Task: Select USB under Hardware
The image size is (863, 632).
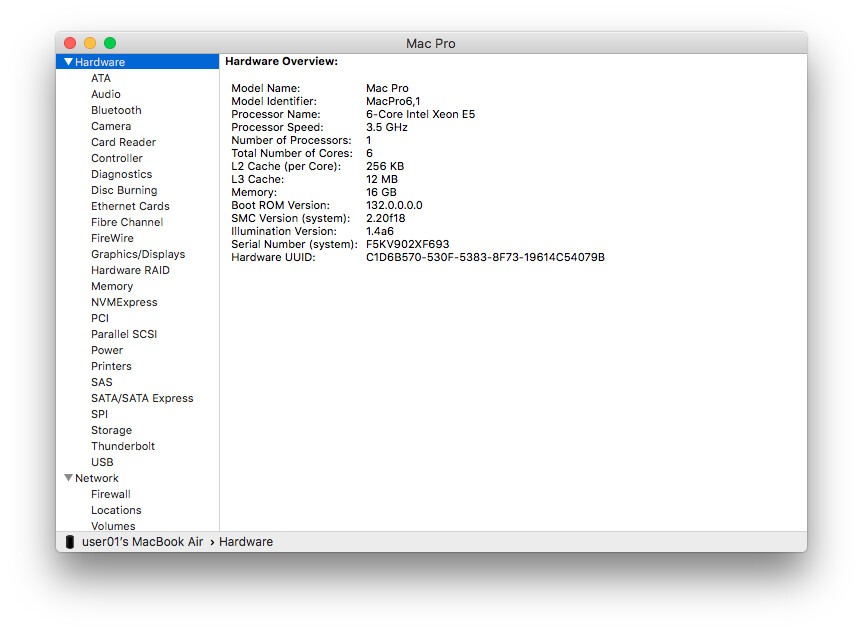Action: (102, 462)
